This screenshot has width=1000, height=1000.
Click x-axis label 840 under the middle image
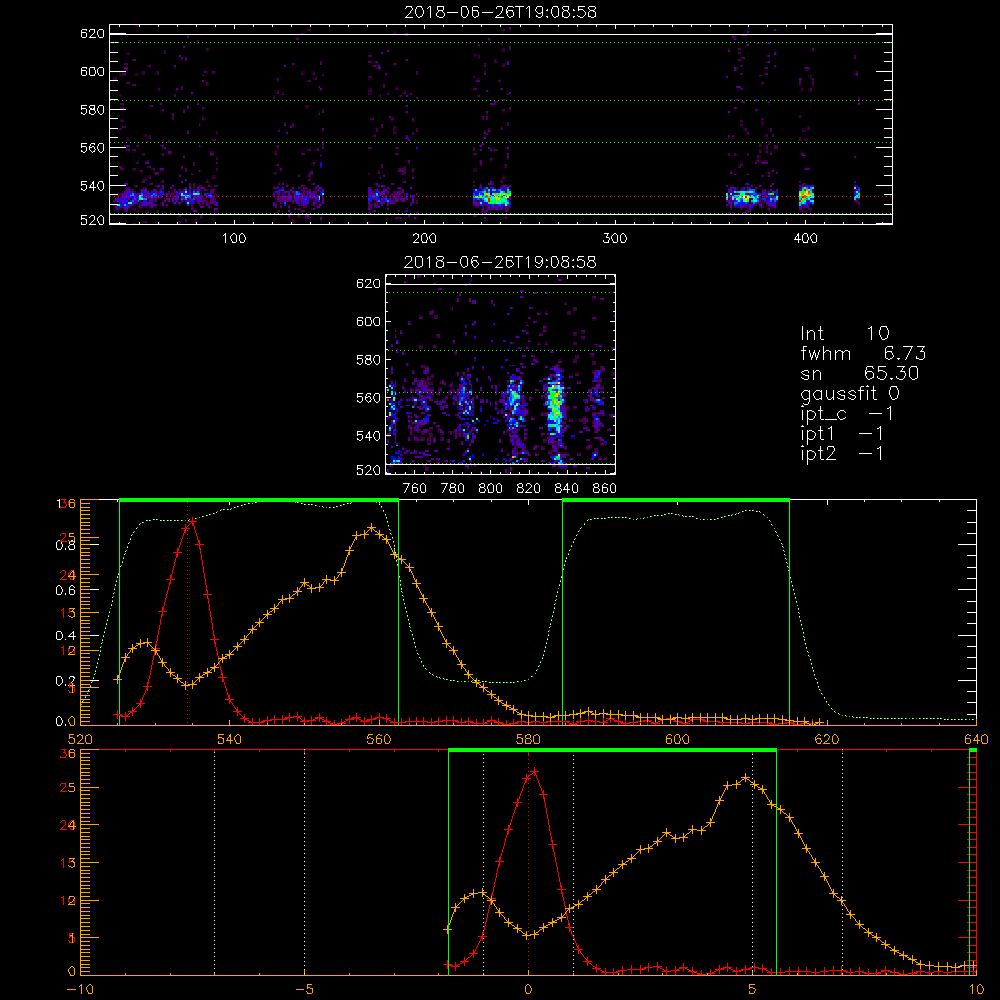[x=566, y=489]
